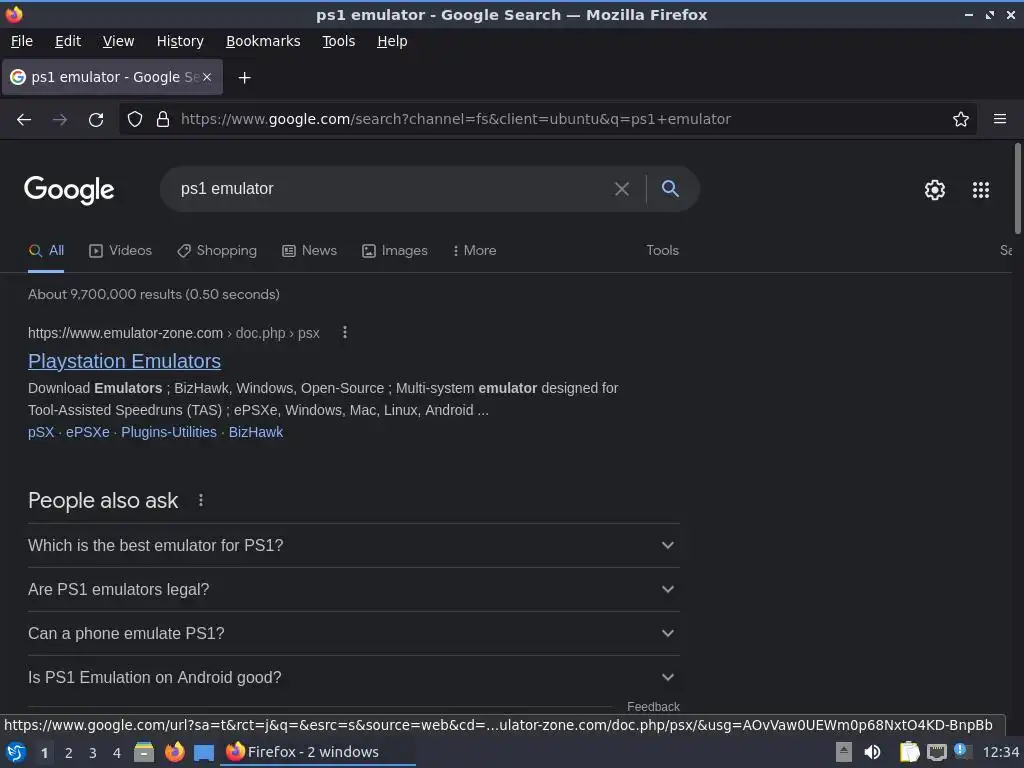Select the All results tab

click(x=46, y=251)
